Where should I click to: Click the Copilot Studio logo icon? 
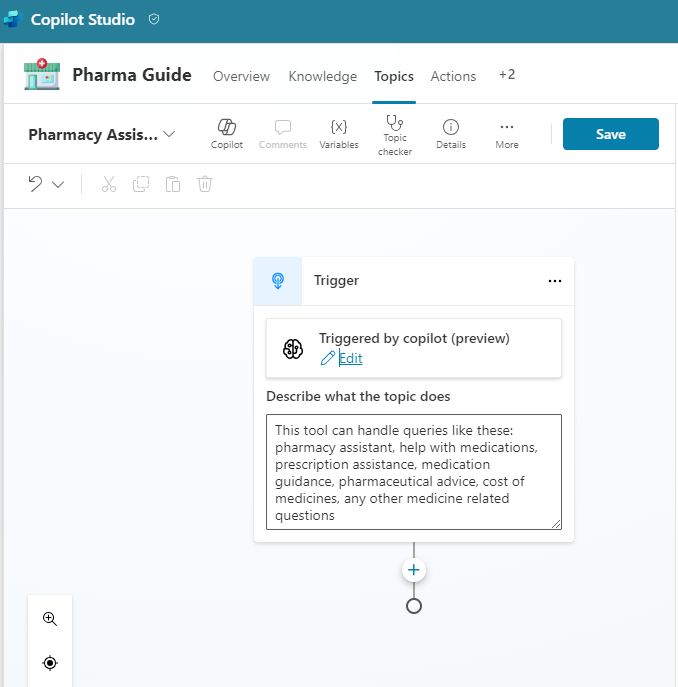[x=14, y=20]
